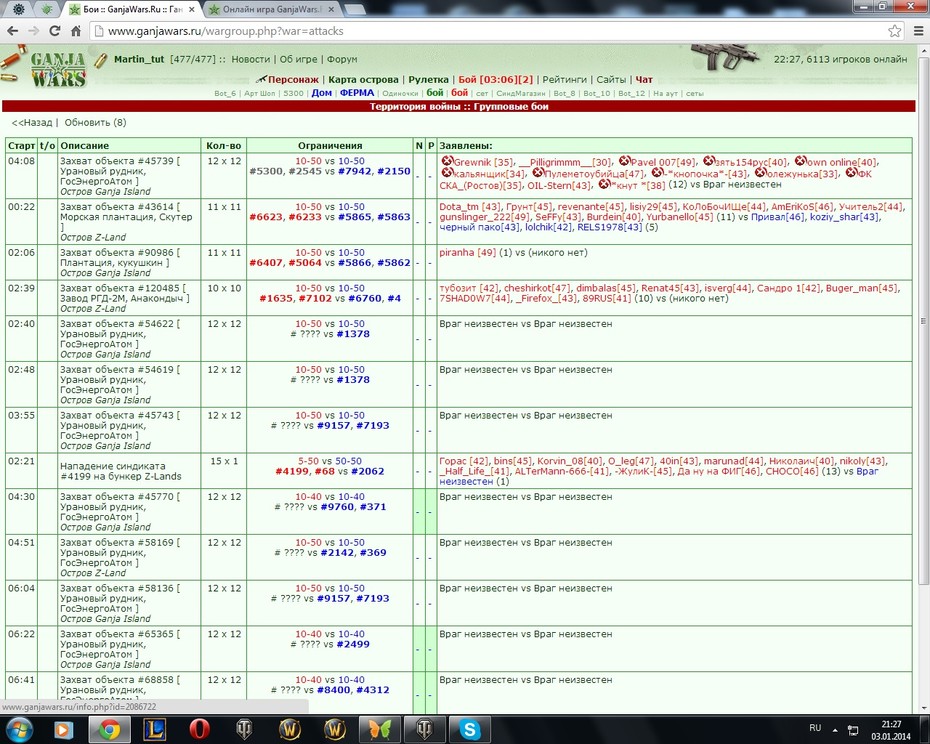Viewport: 930px width, 744px height.
Task: Open syndicate #7942 link
Action: tap(355, 171)
